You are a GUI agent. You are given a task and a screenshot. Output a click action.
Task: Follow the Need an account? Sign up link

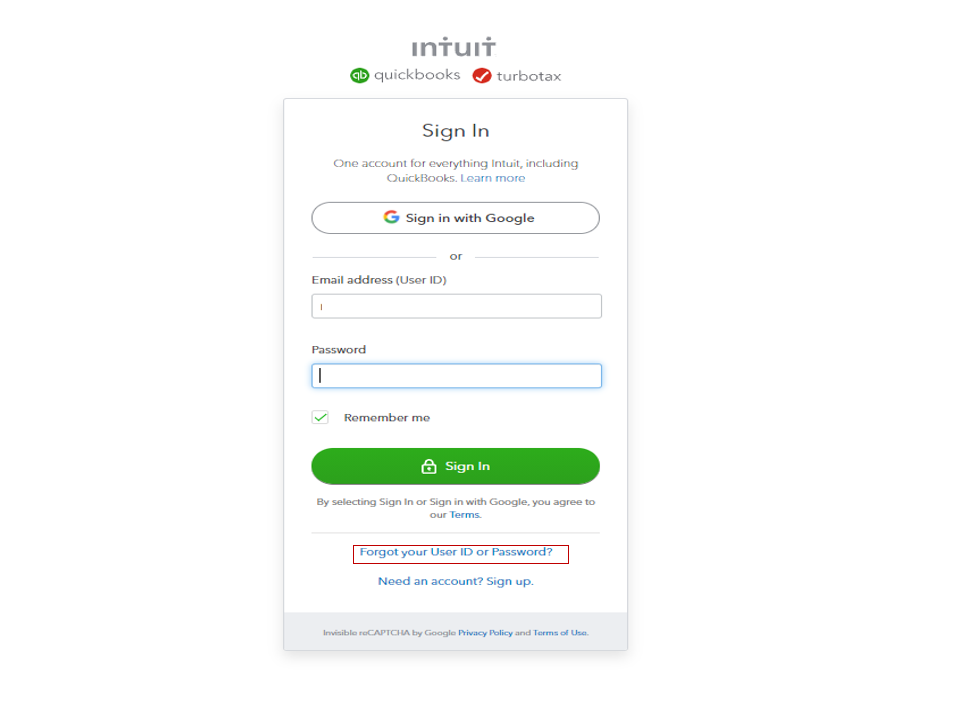point(456,581)
